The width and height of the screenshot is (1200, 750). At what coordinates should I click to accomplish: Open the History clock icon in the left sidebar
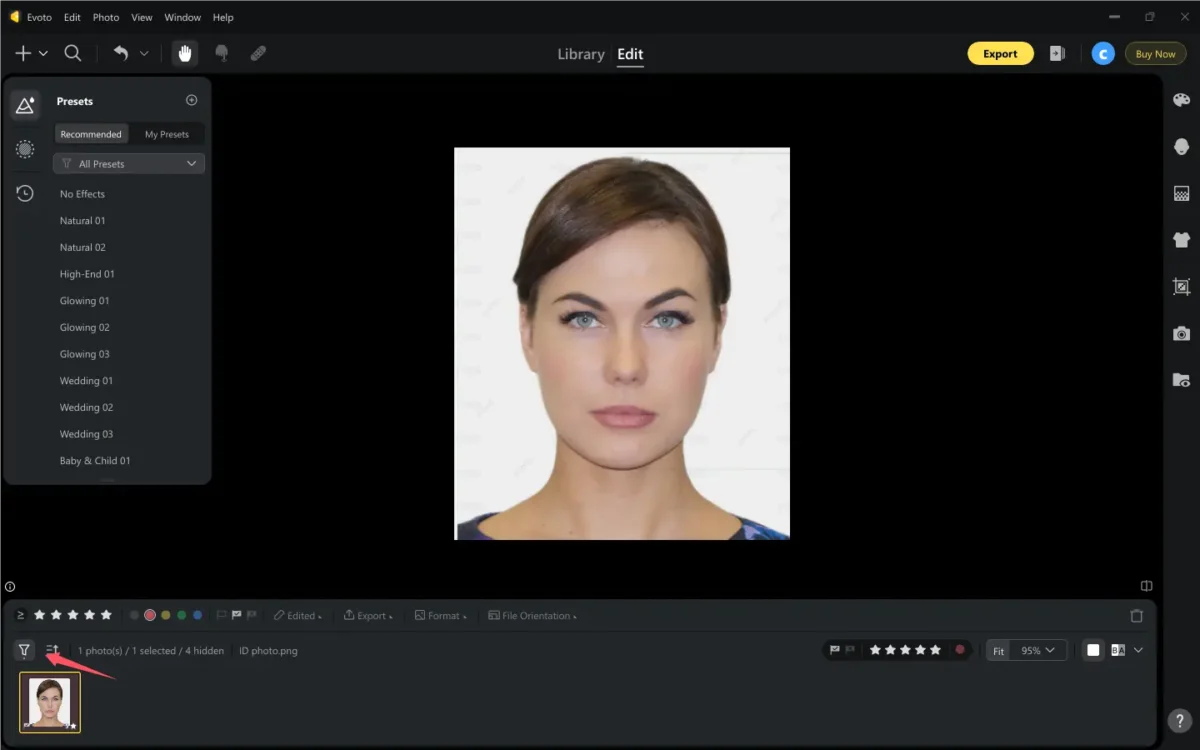coord(25,193)
